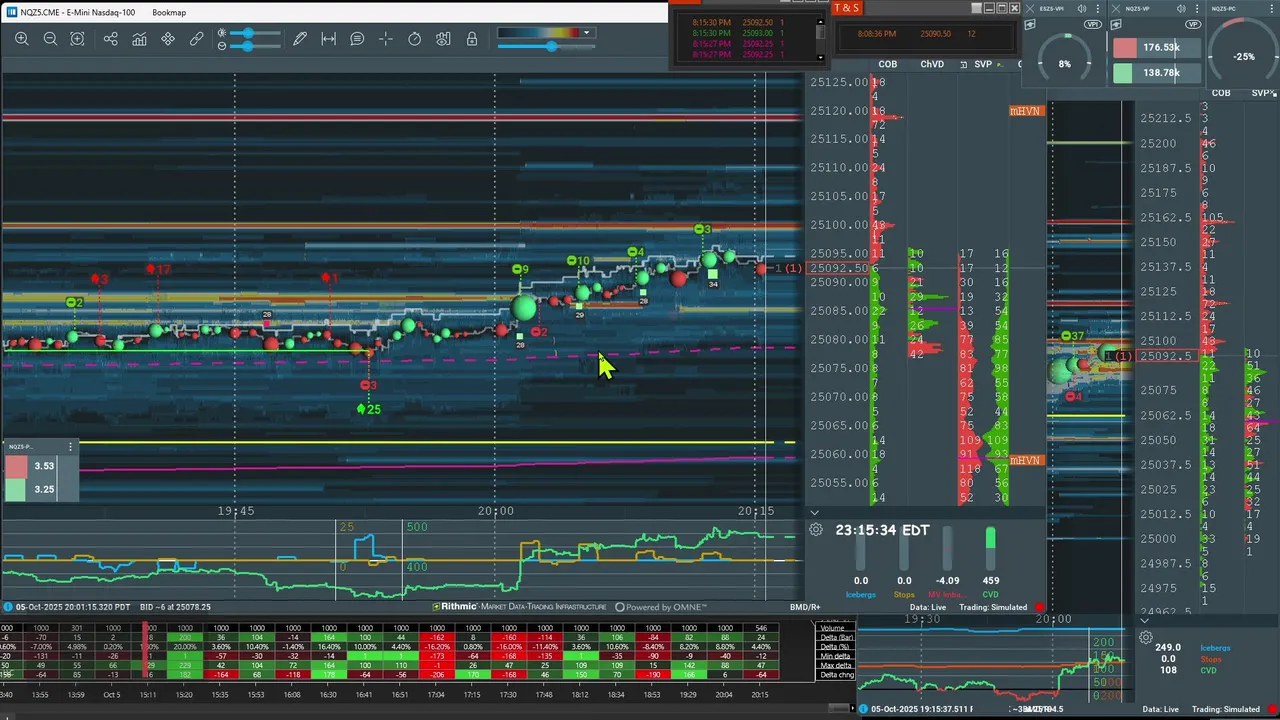The image size is (1280, 720).
Task: Click the mHVN marker near 25060
Action: tap(1026, 460)
